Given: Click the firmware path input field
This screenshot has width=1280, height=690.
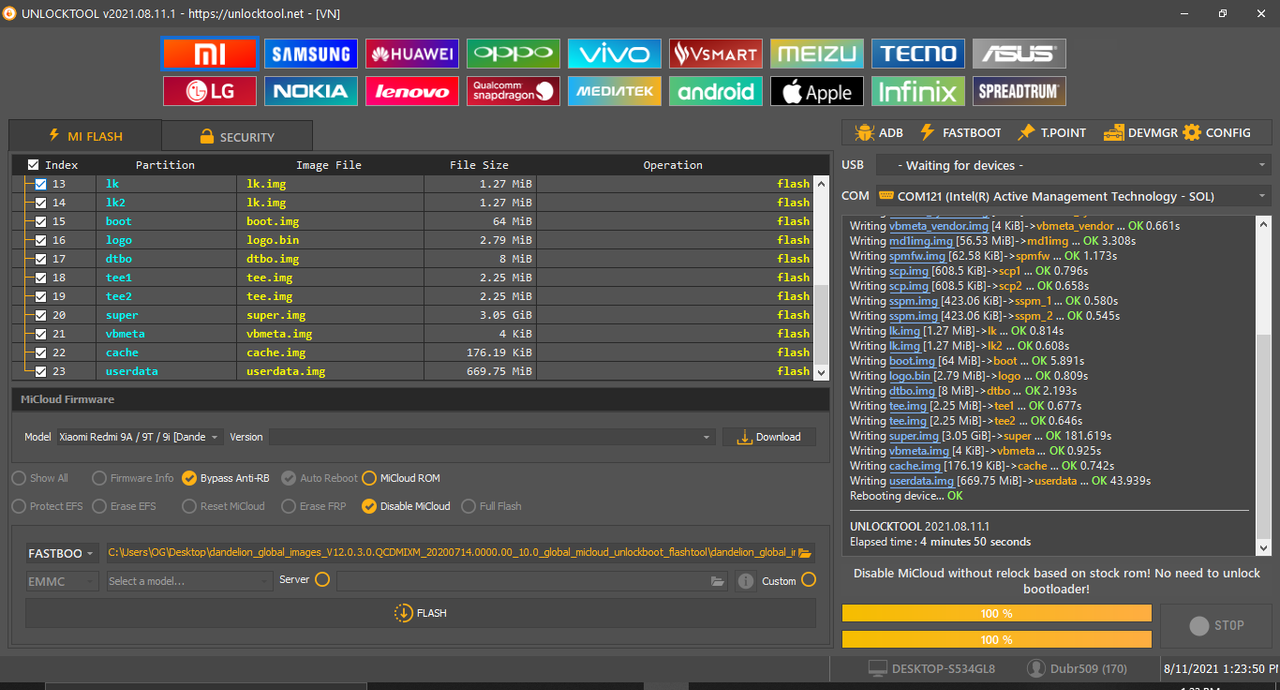Looking at the screenshot, I should [x=450, y=553].
